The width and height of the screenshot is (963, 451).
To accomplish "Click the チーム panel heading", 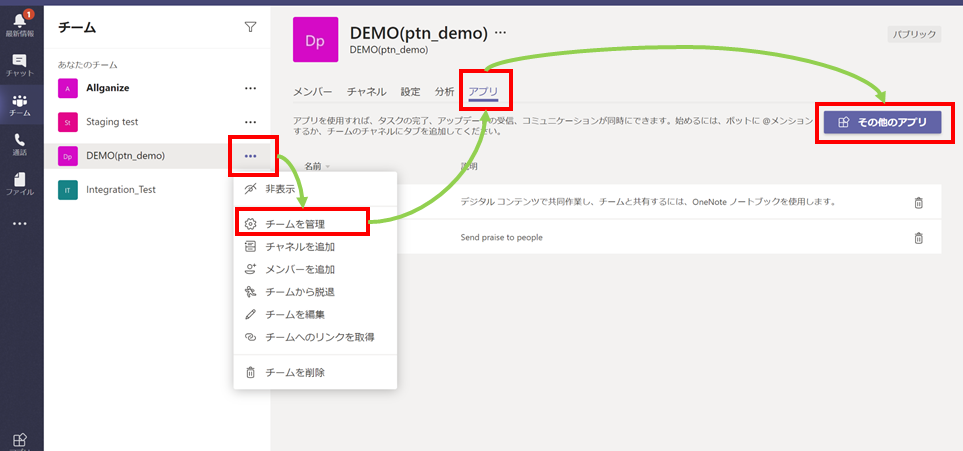I will tap(77, 27).
